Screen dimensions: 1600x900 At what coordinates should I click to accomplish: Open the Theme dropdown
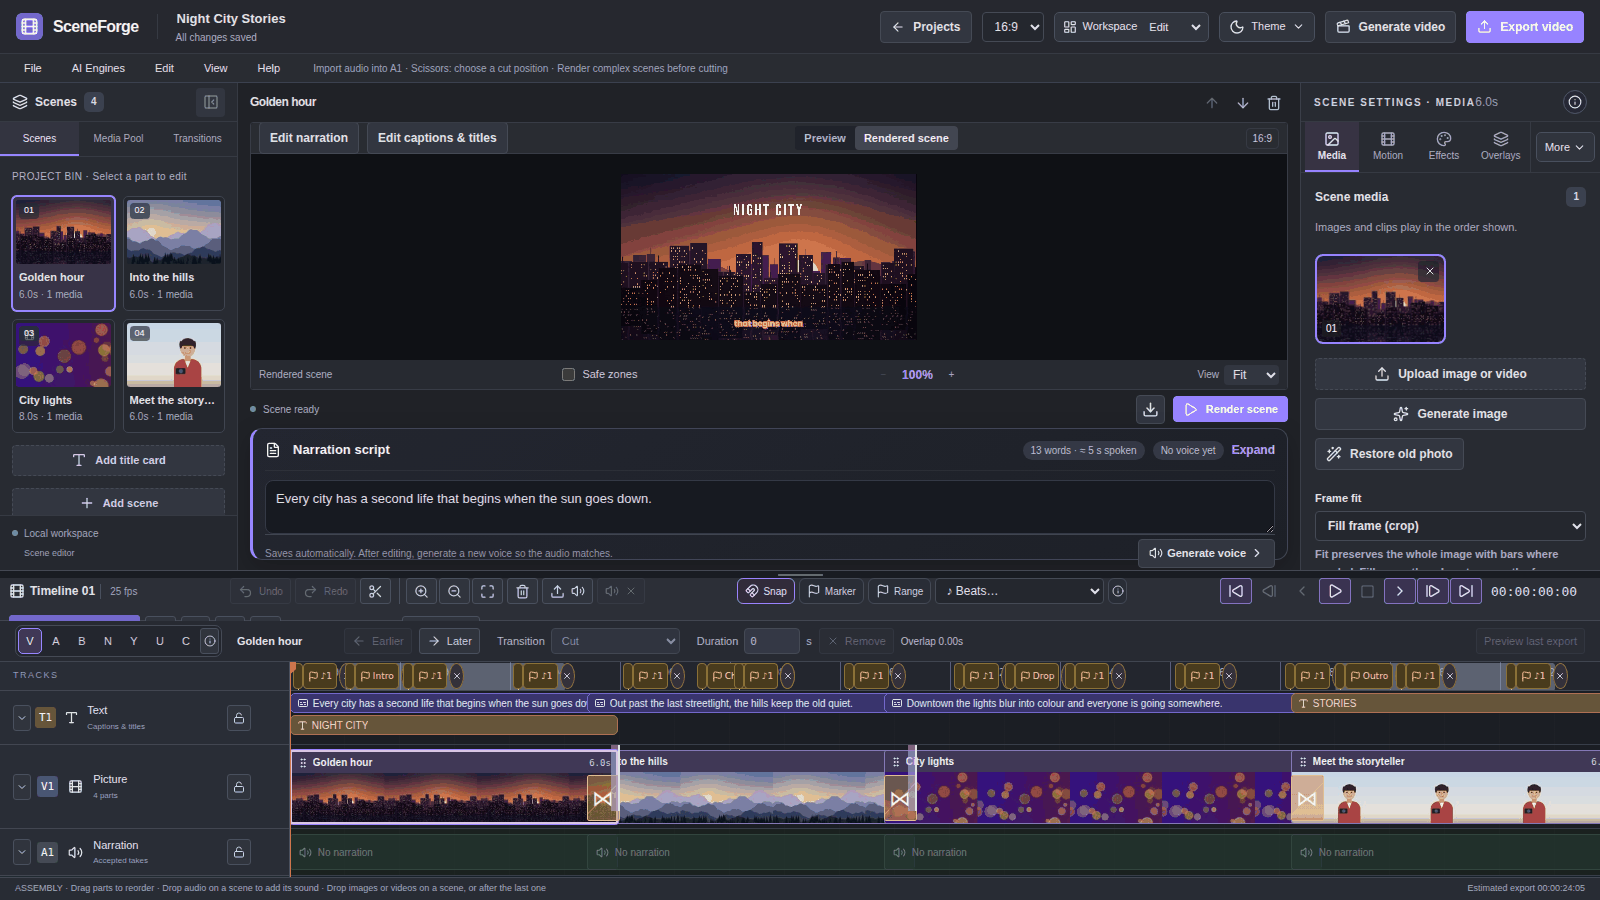pyautogui.click(x=1267, y=27)
